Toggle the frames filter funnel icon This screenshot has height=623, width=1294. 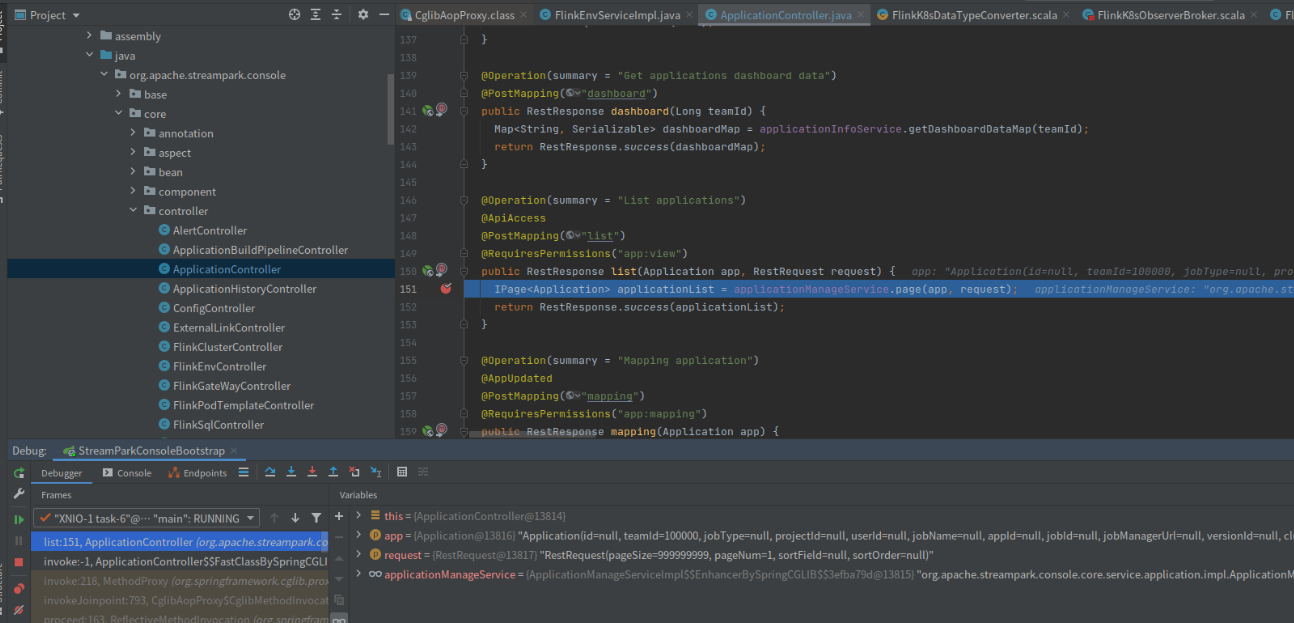tap(316, 518)
